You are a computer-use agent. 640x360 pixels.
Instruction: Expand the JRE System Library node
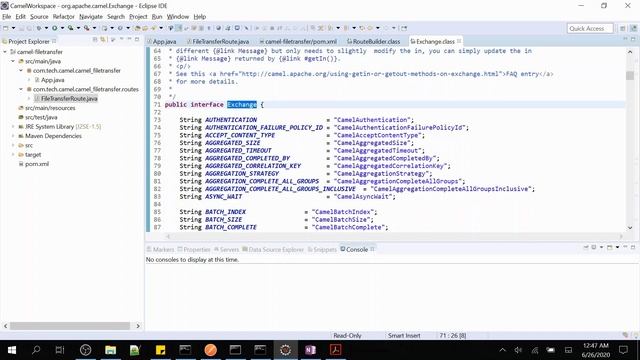(x=13, y=127)
